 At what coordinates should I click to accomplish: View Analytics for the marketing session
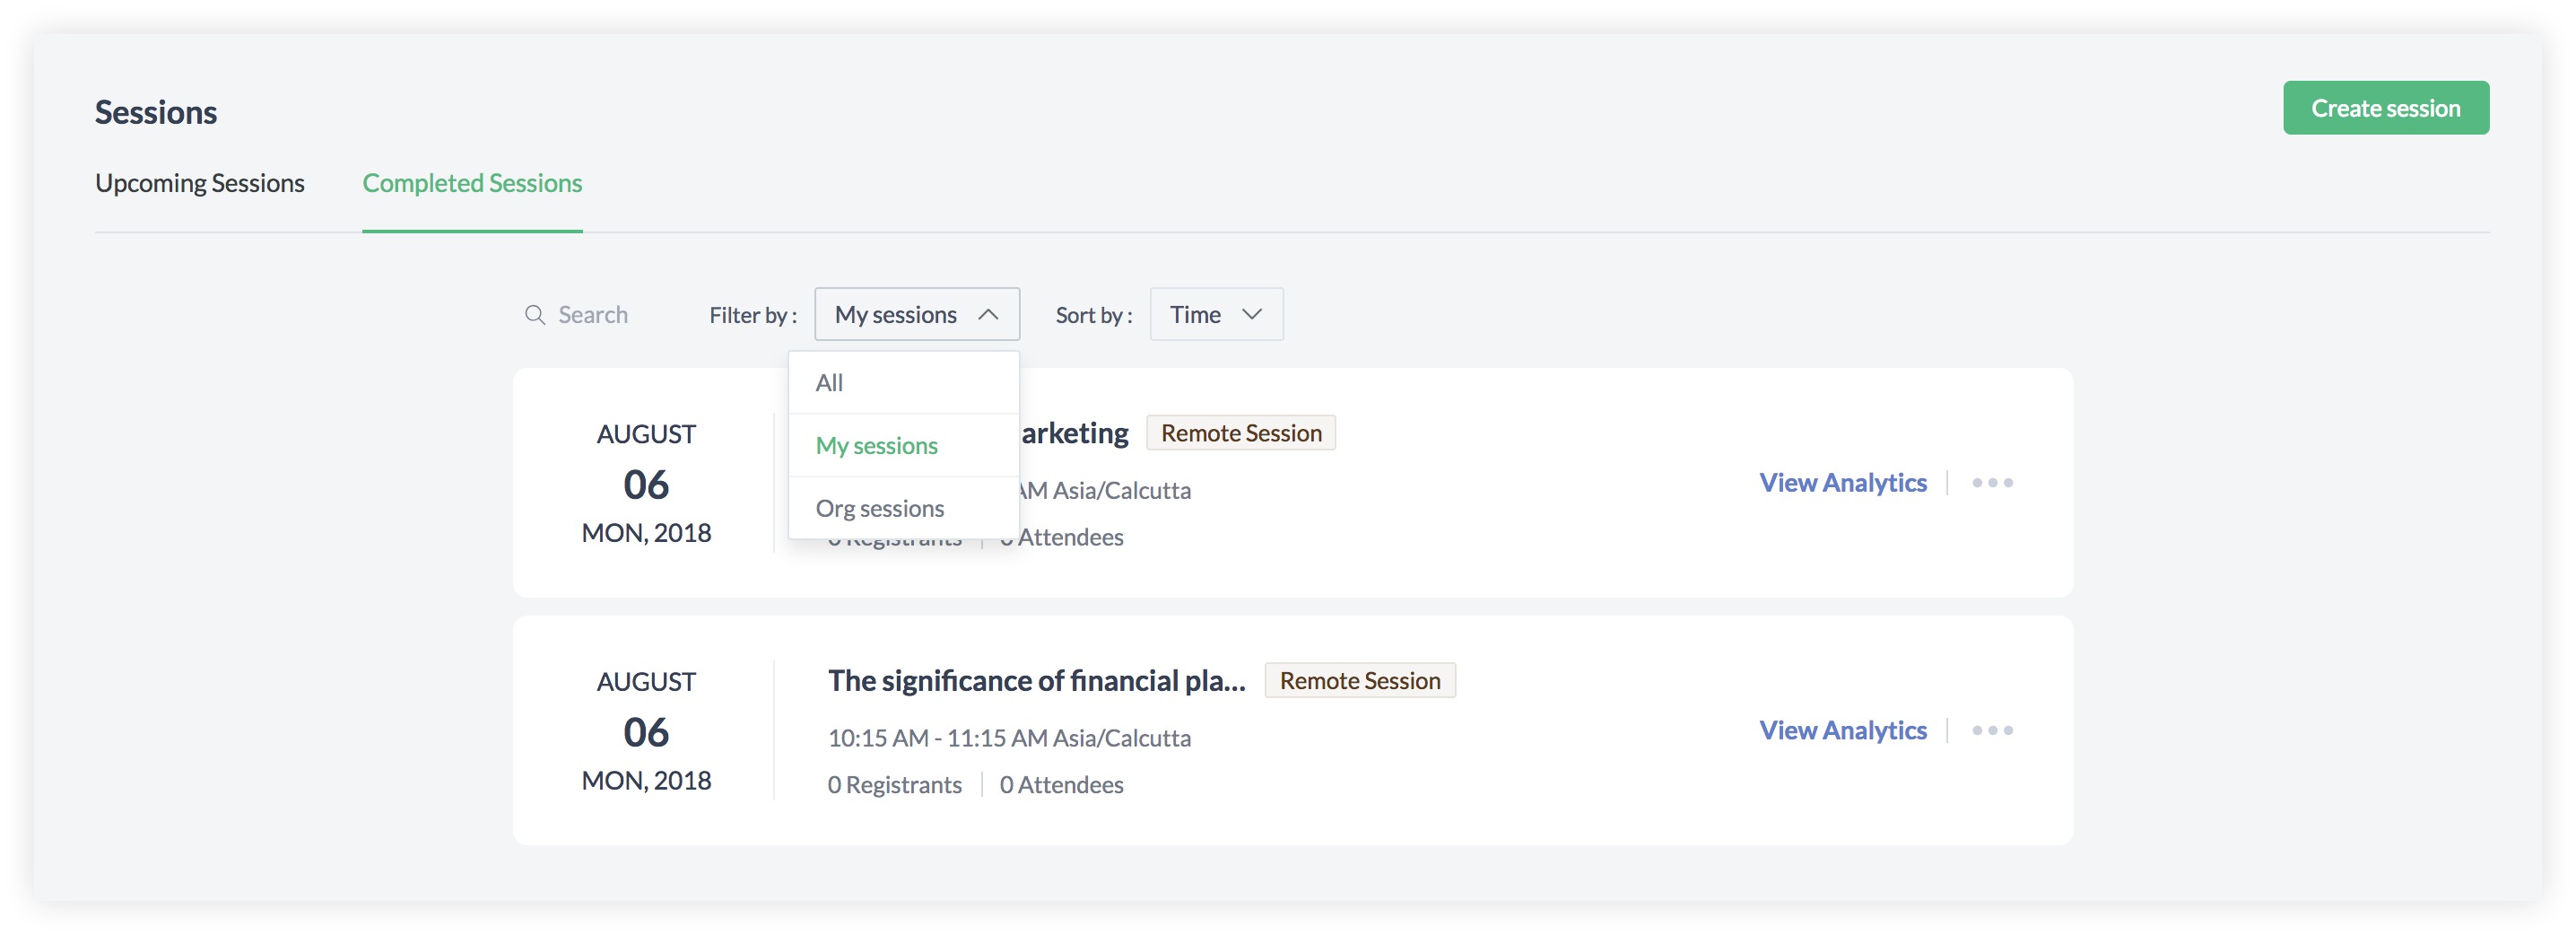click(1842, 483)
